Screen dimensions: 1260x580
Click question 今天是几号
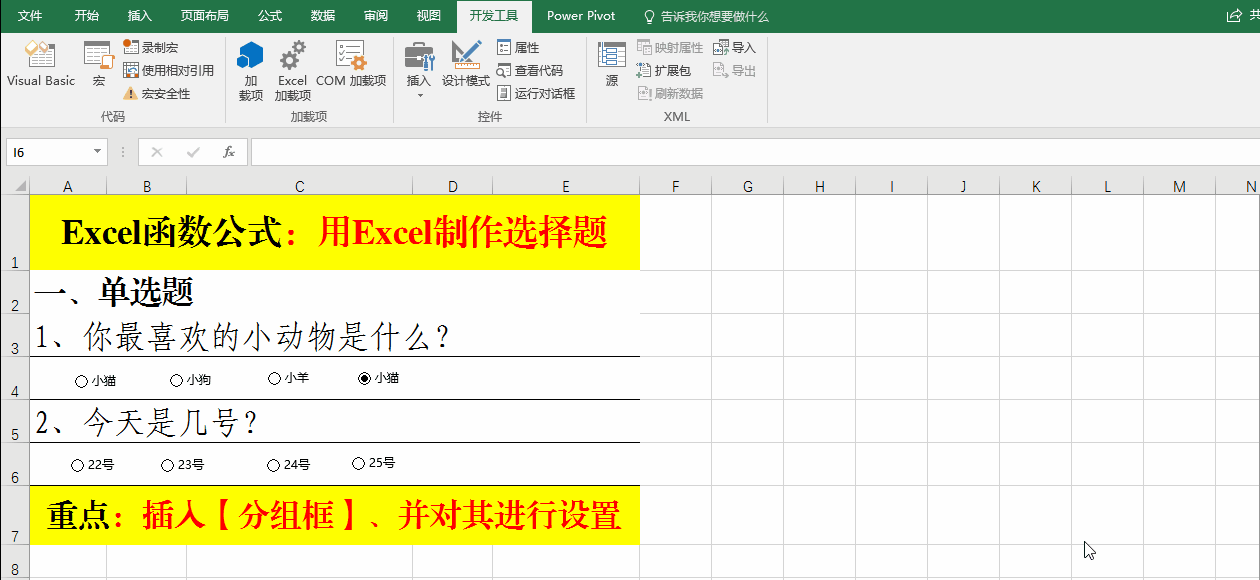pos(146,423)
